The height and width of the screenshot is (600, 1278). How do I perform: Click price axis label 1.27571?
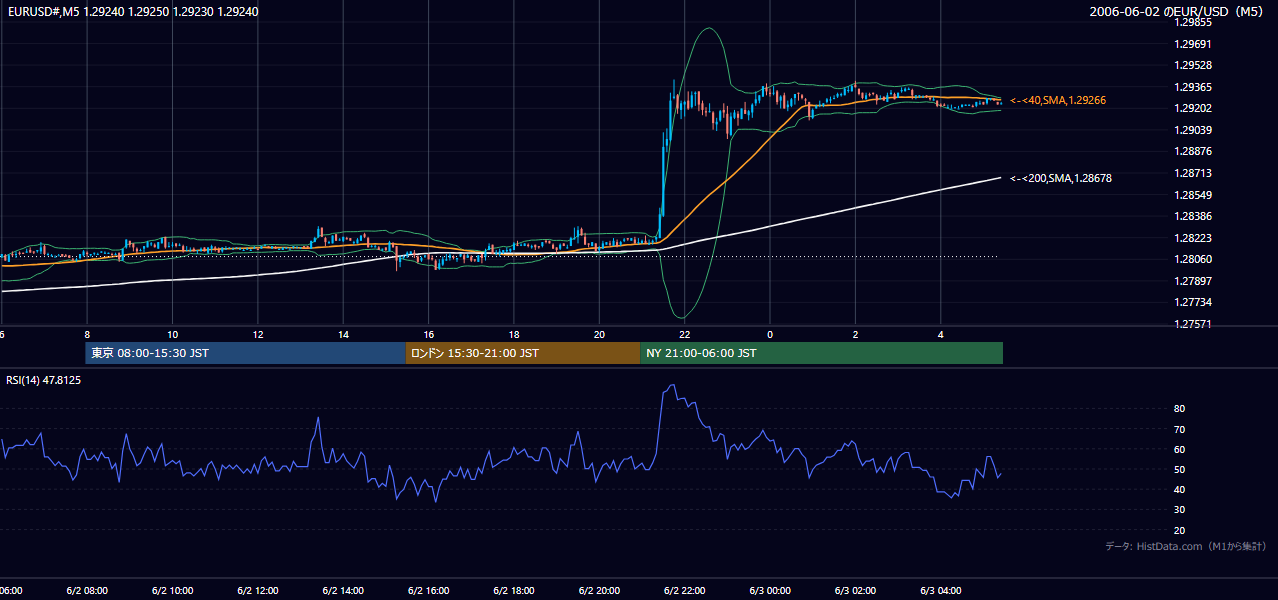(x=1193, y=324)
